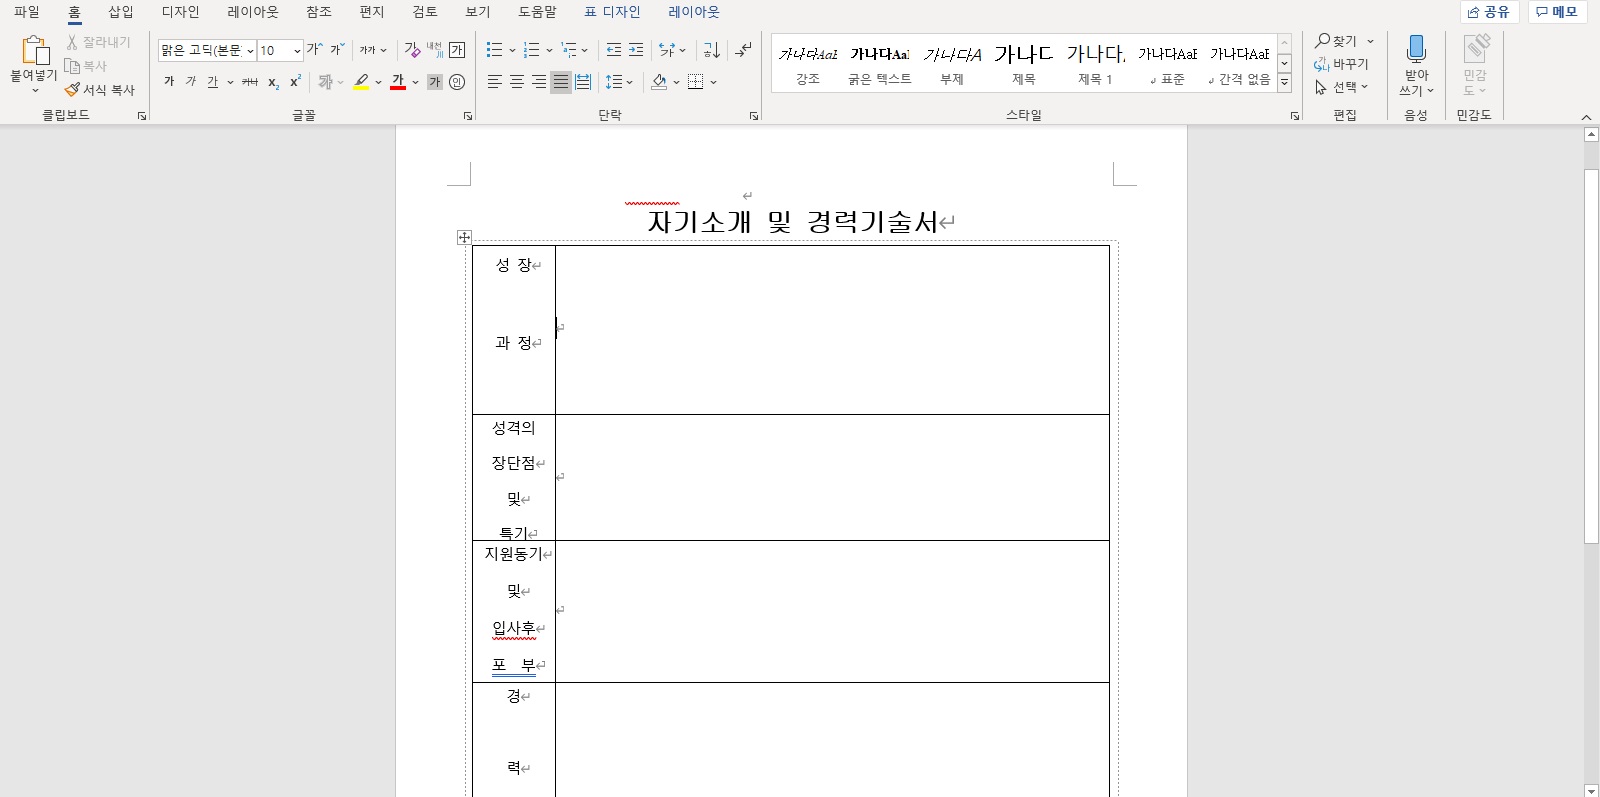1600x797 pixels.
Task: Click the enclosed character (circled) icon
Action: point(457,82)
